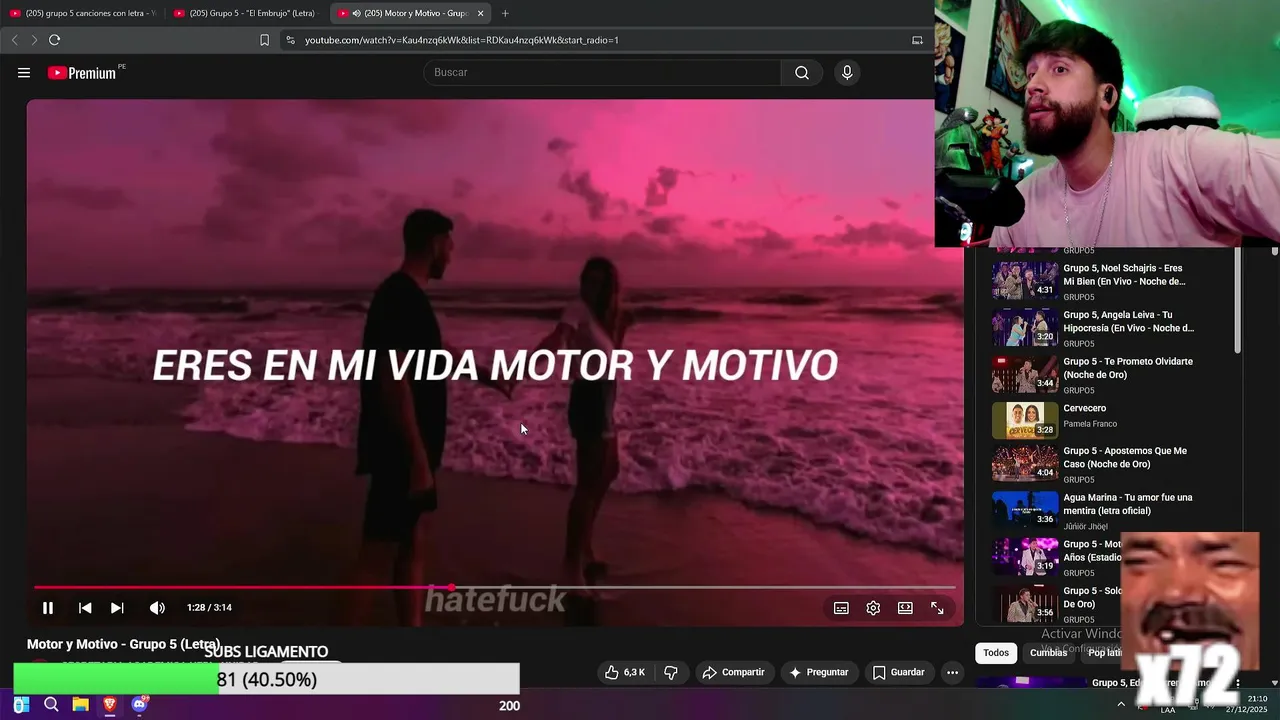Select the Todos filter chip

tap(996, 653)
